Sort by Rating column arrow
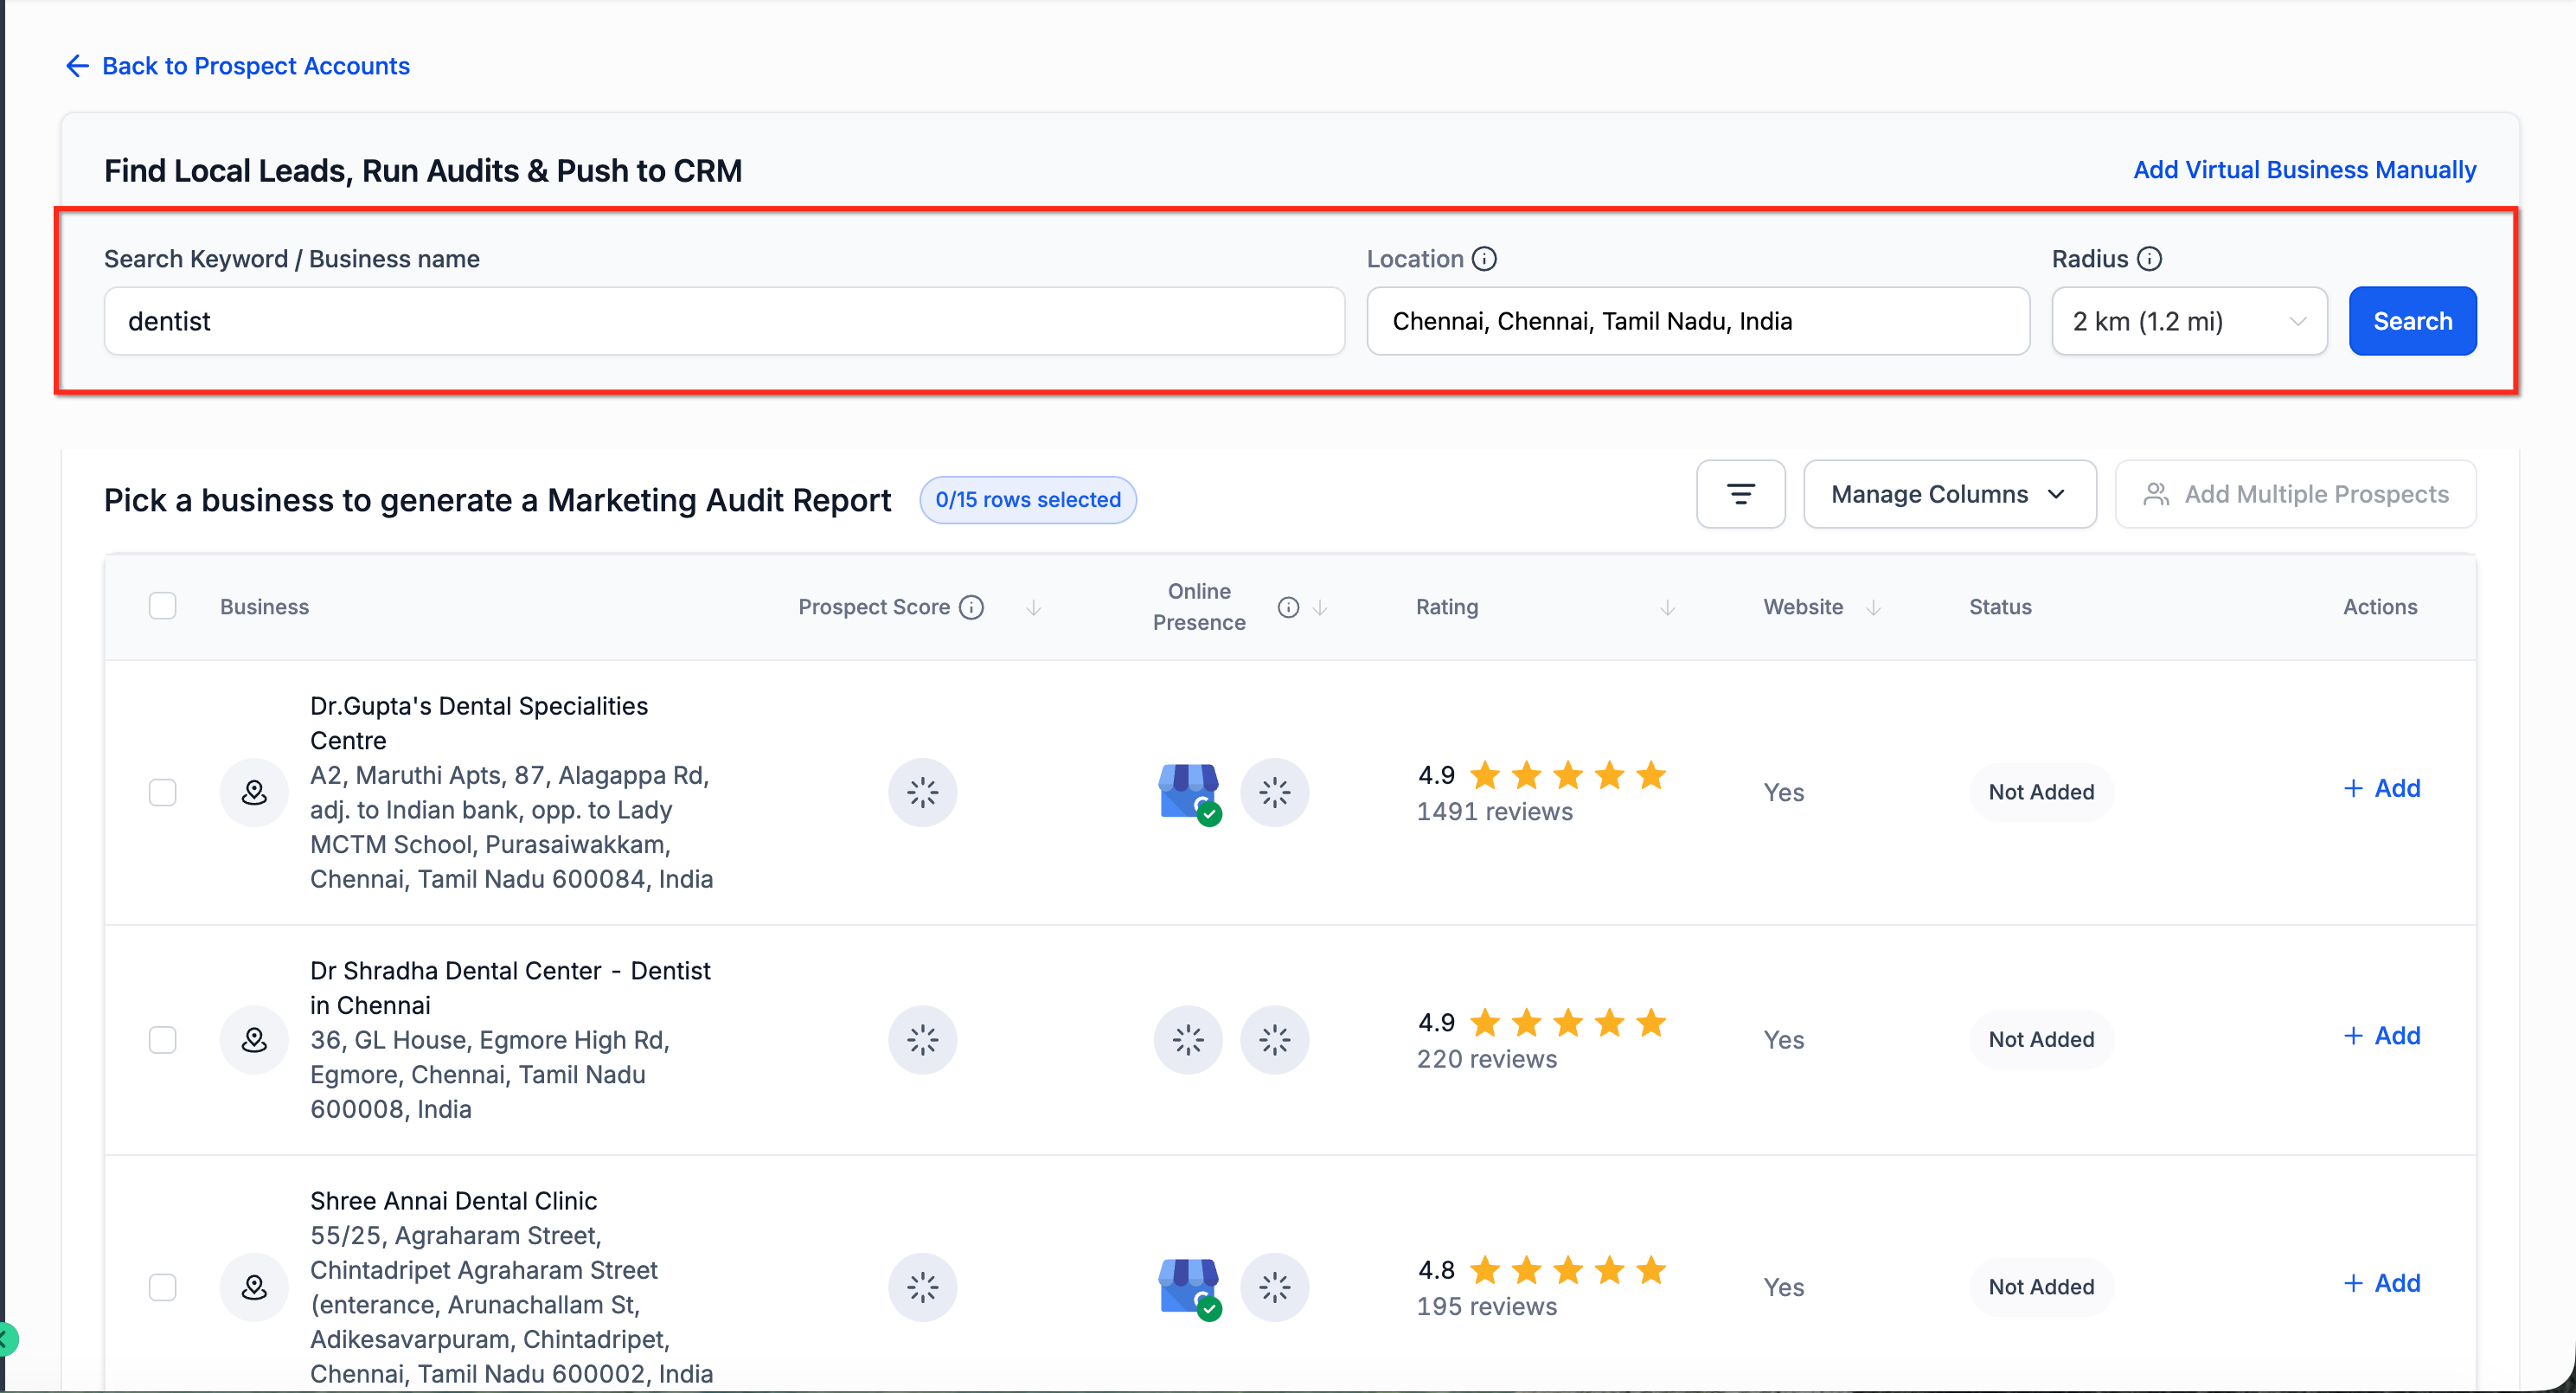 1667,608
